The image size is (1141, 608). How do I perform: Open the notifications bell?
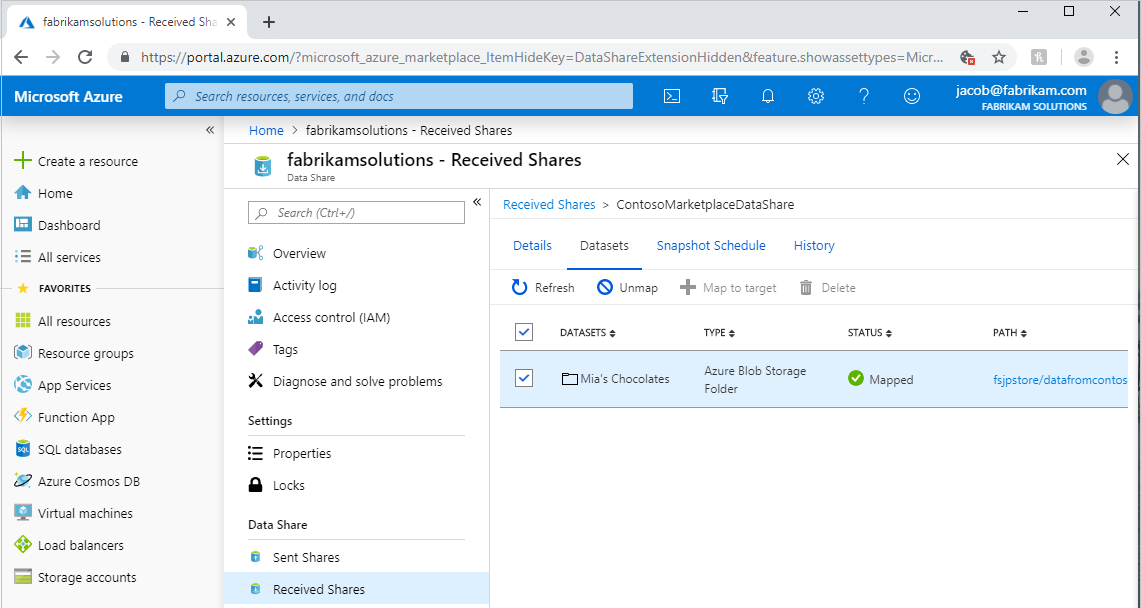[768, 96]
